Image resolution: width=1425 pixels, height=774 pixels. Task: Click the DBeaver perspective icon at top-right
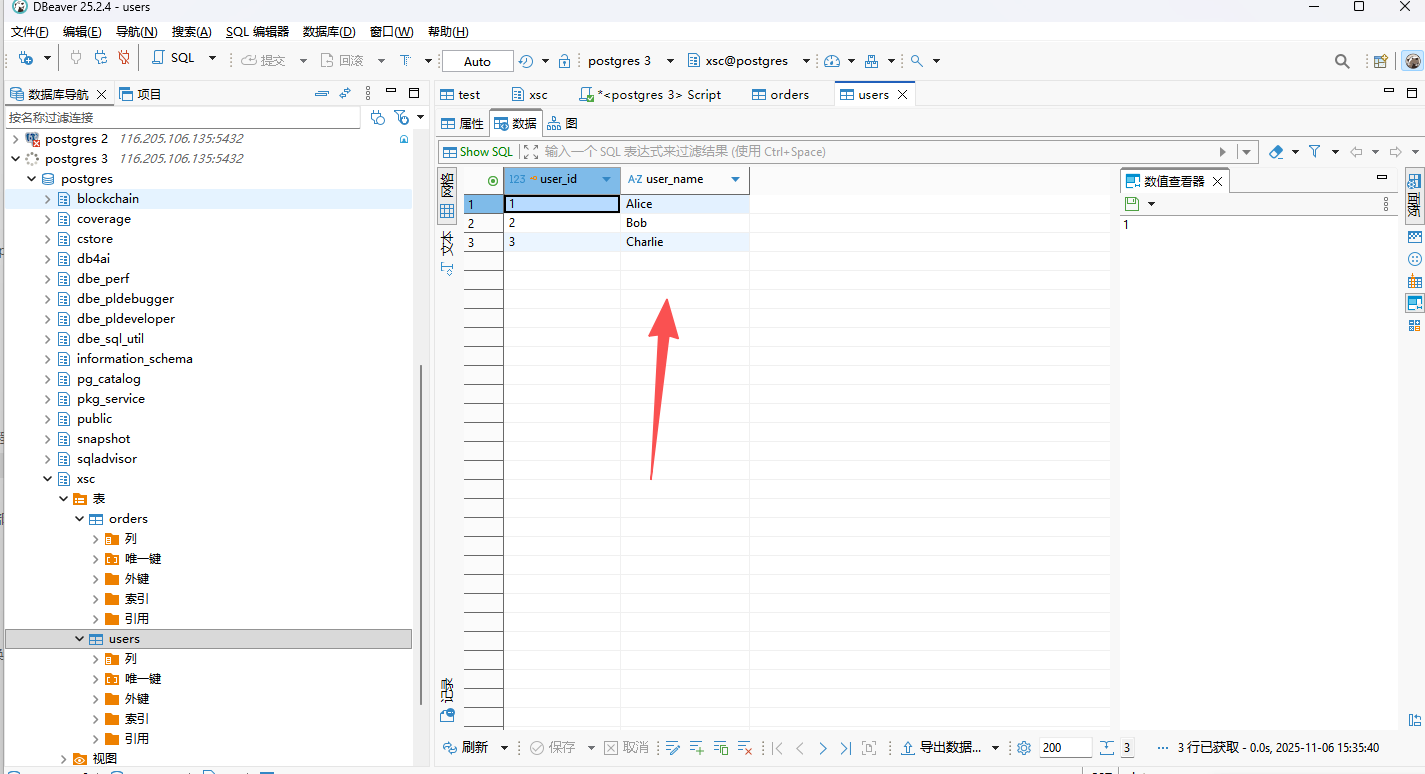click(1412, 61)
